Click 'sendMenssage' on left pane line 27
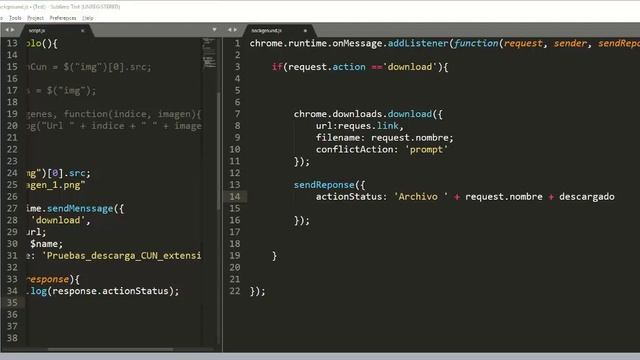Viewport: 640px width, 360px height. pos(80,209)
